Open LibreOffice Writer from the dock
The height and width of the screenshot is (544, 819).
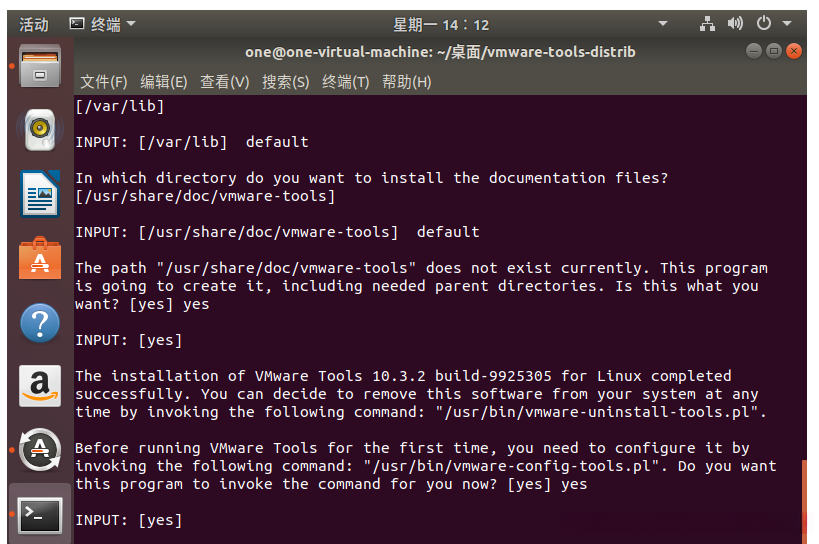pyautogui.click(x=40, y=193)
